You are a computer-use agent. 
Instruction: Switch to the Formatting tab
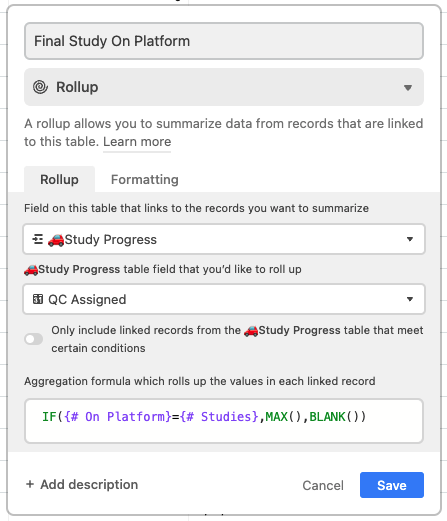[x=145, y=179]
